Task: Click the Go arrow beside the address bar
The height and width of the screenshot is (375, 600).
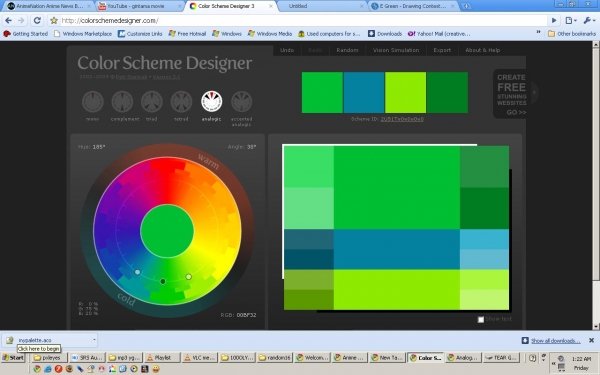Action: tap(554, 20)
